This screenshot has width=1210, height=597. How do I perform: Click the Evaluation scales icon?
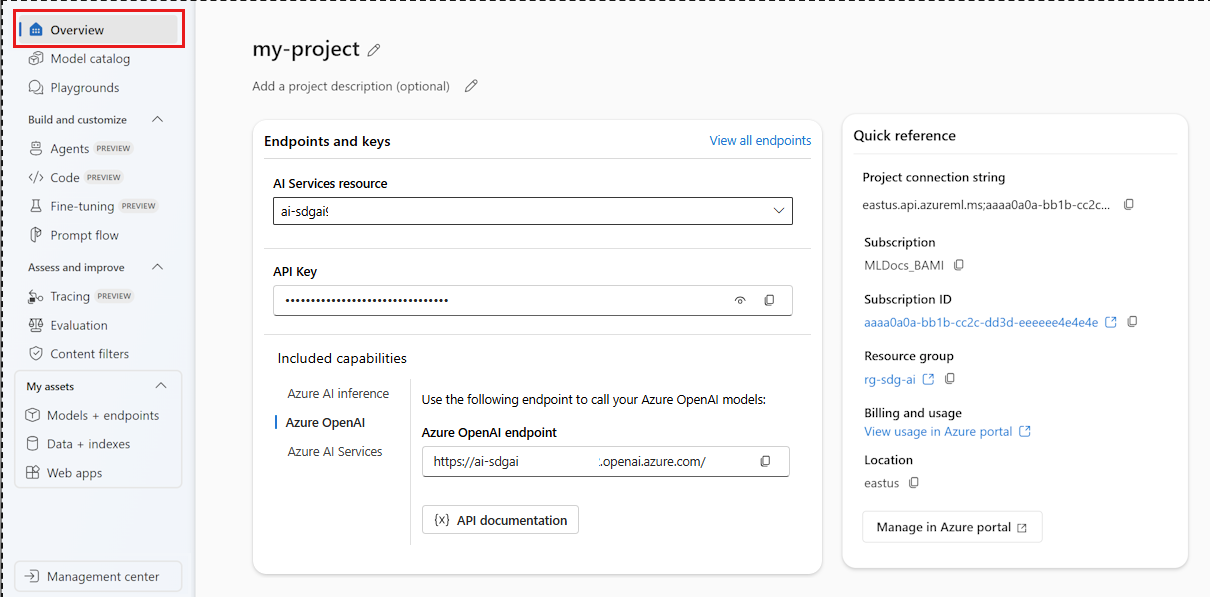click(36, 325)
